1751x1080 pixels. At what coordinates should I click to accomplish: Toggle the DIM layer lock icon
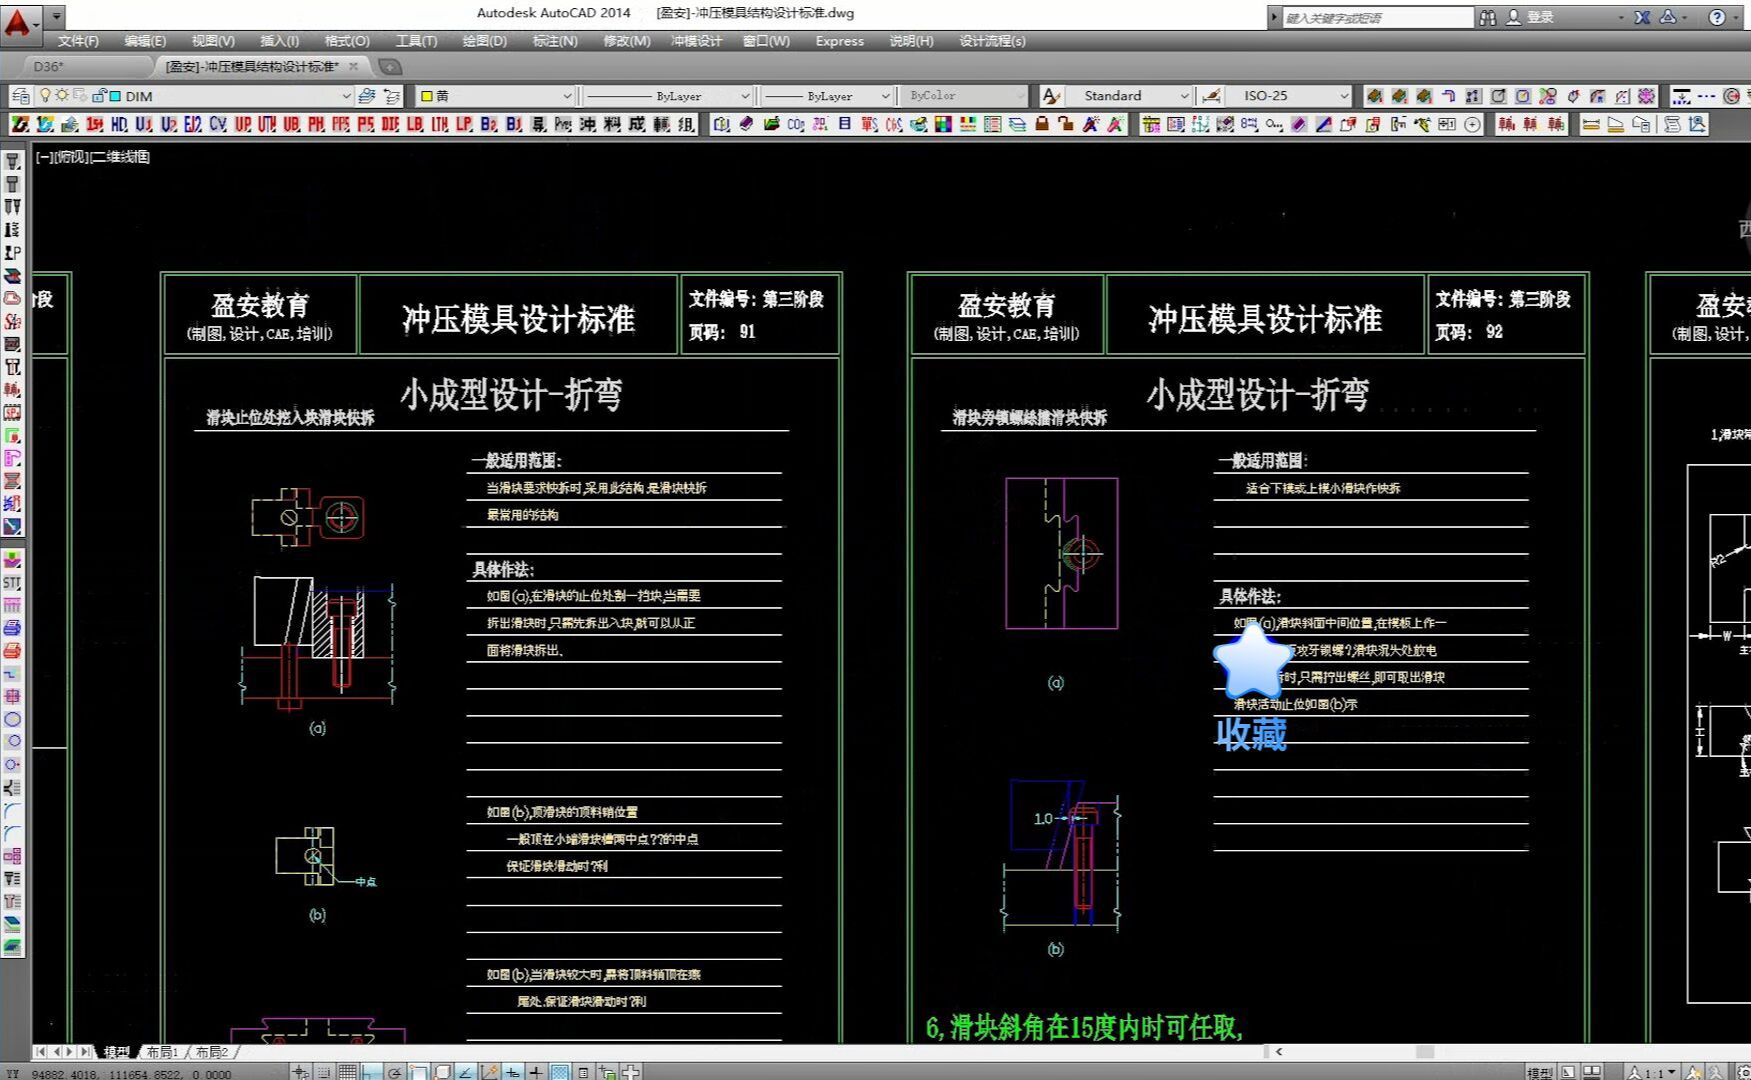point(98,96)
